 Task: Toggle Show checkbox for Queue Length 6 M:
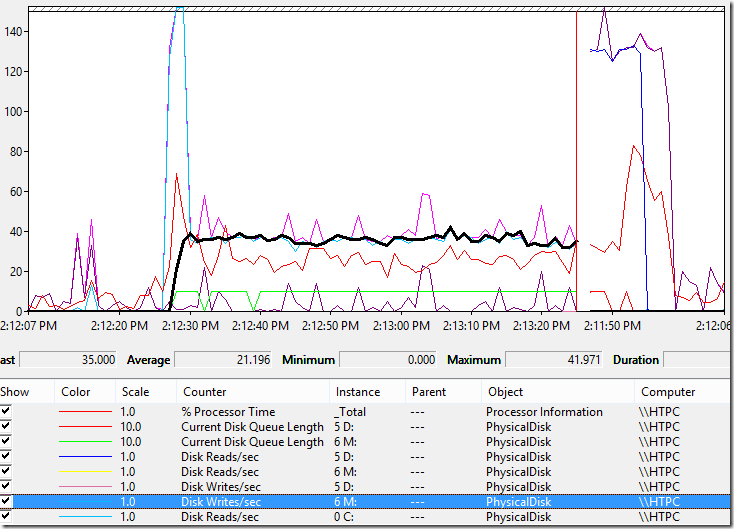pyautogui.click(x=6, y=441)
